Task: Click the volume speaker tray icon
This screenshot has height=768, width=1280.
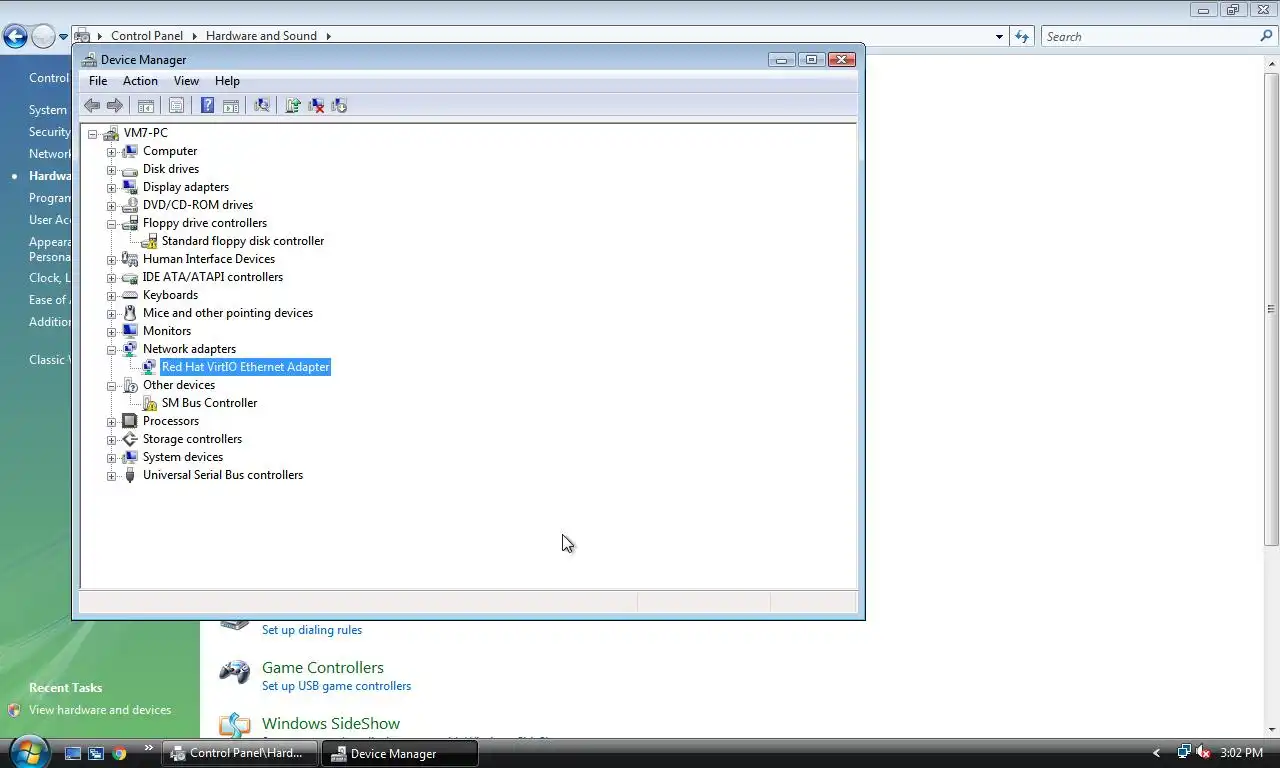Action: [x=1204, y=753]
